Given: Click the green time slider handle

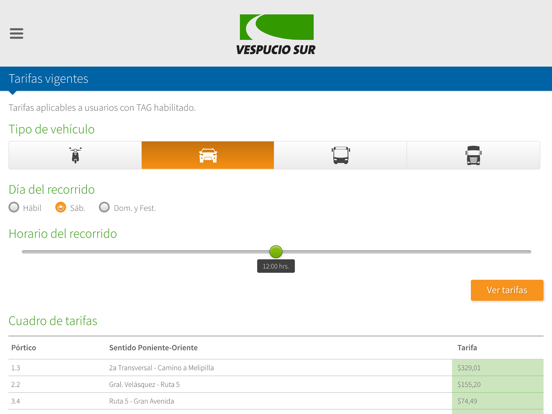Looking at the screenshot, I should 276,251.
